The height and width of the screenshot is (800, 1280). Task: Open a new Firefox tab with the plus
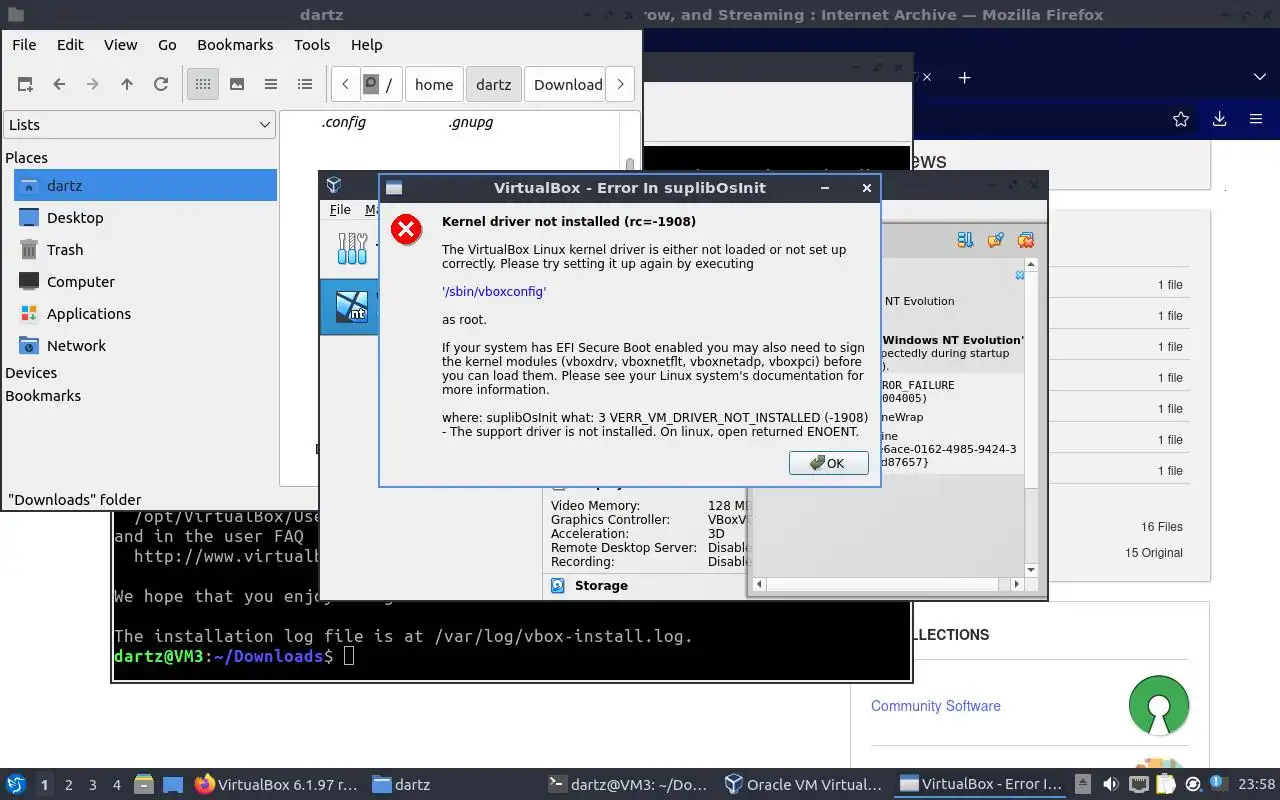point(964,77)
